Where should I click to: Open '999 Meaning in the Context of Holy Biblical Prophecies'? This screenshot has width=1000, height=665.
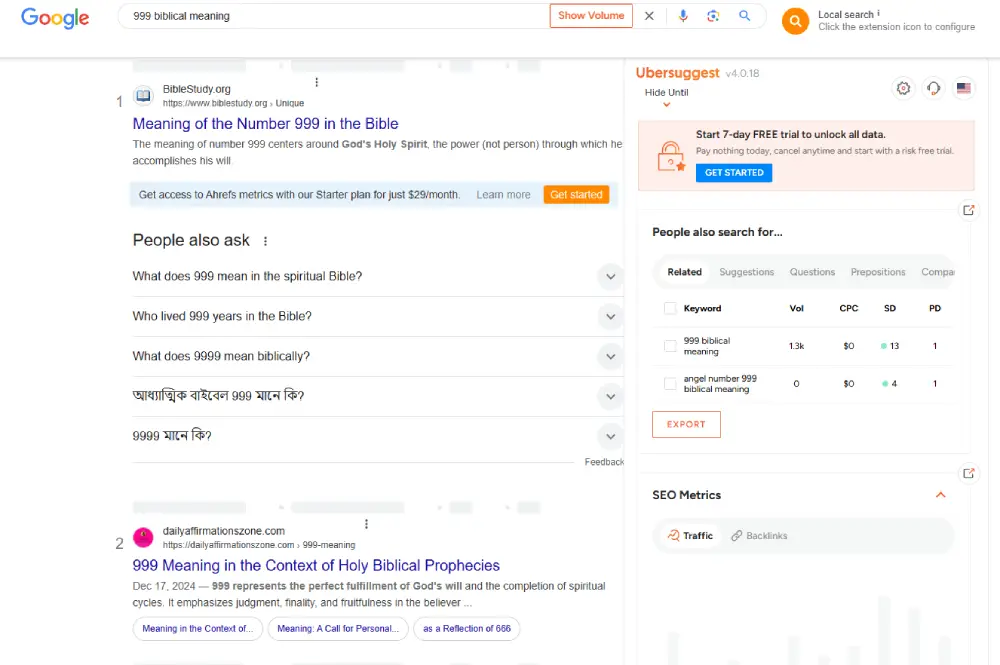pos(316,566)
